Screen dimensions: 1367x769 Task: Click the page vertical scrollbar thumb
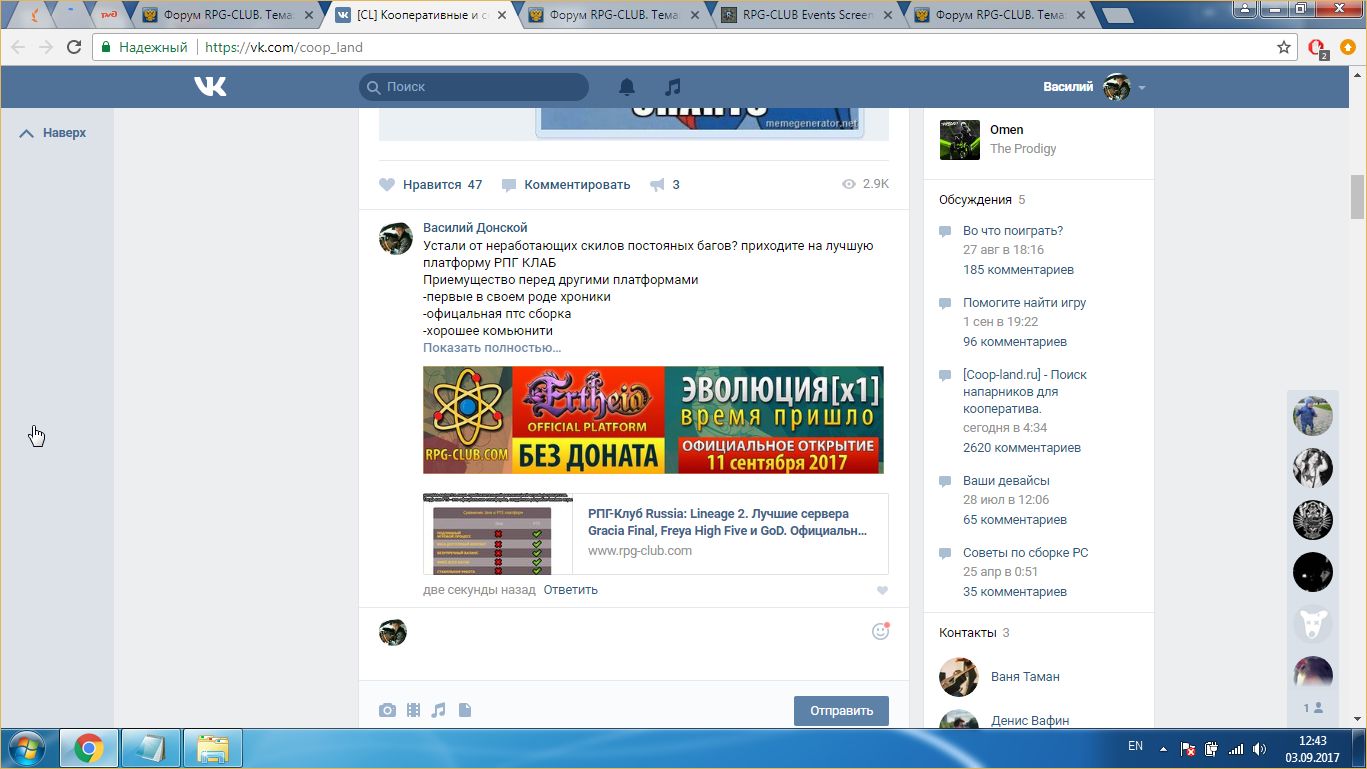coord(1357,196)
